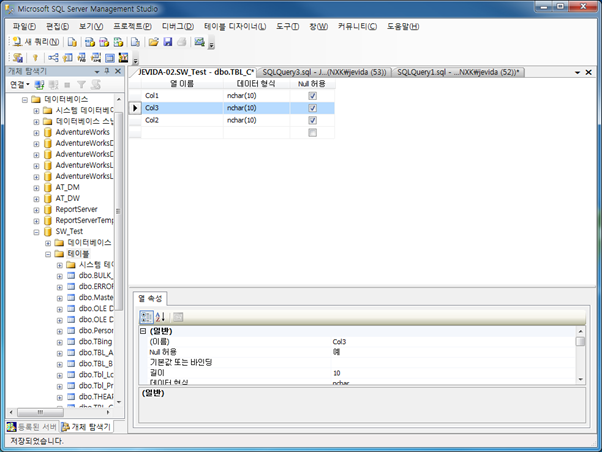This screenshot has height=452, width=602.
Task: Click the Open File folder icon
Action: [x=154, y=42]
